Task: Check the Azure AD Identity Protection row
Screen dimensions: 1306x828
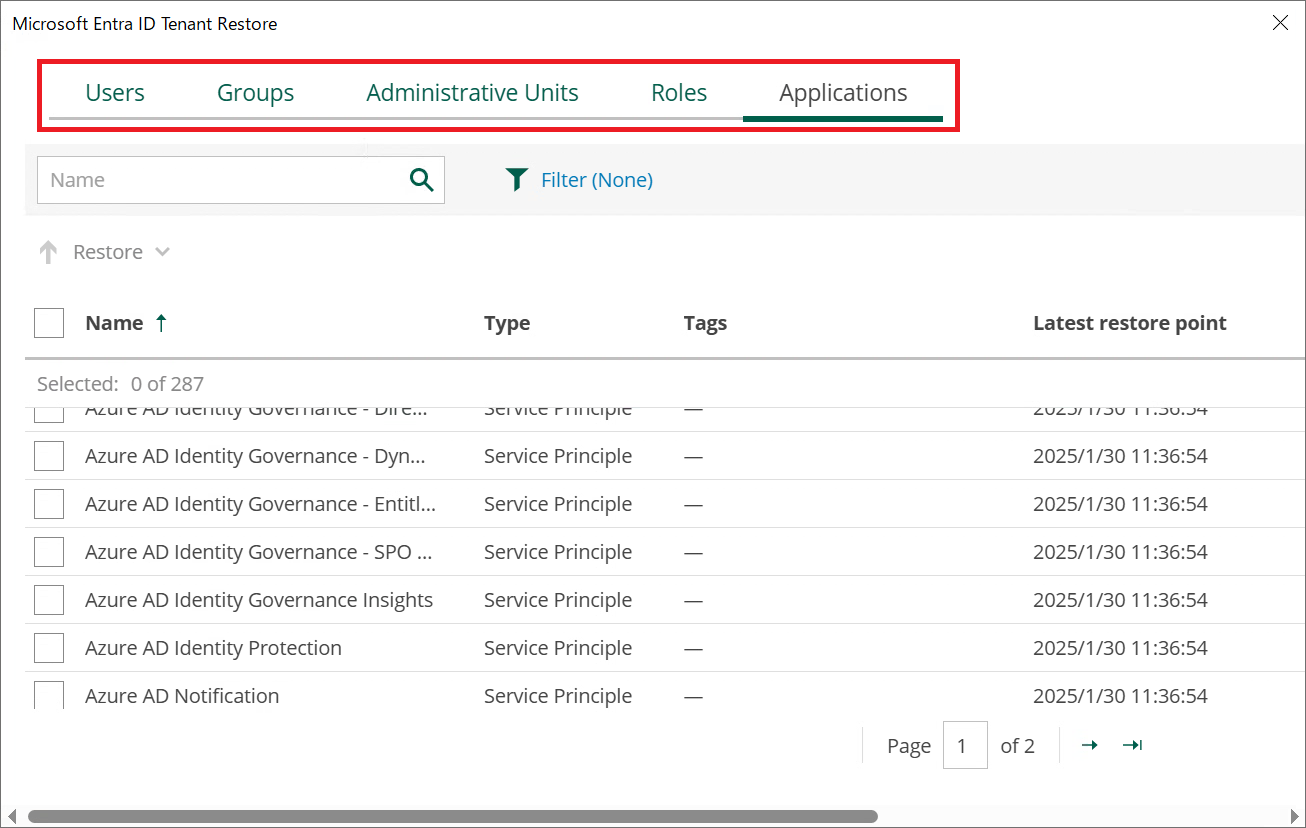Action: (49, 648)
